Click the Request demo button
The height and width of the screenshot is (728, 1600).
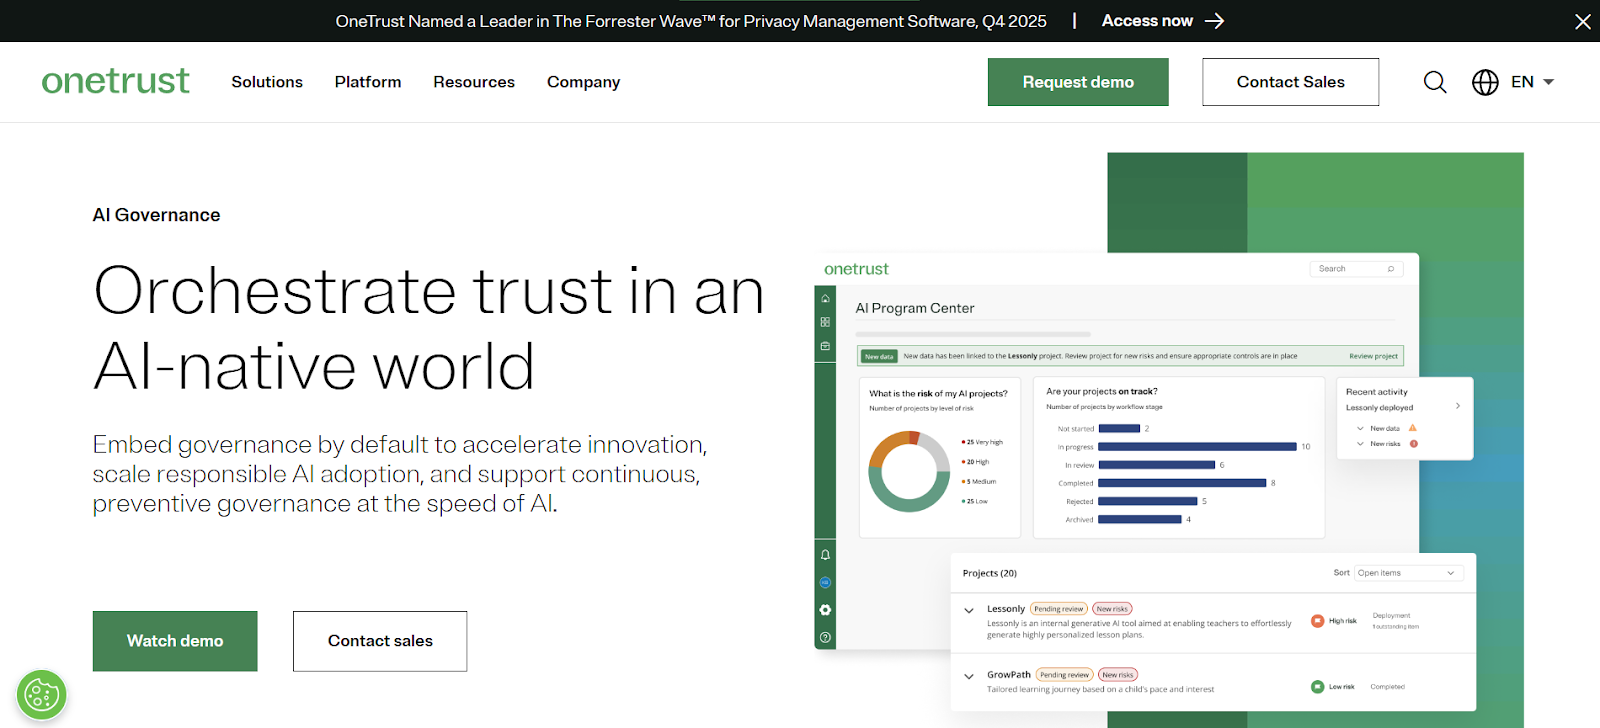[1078, 82]
